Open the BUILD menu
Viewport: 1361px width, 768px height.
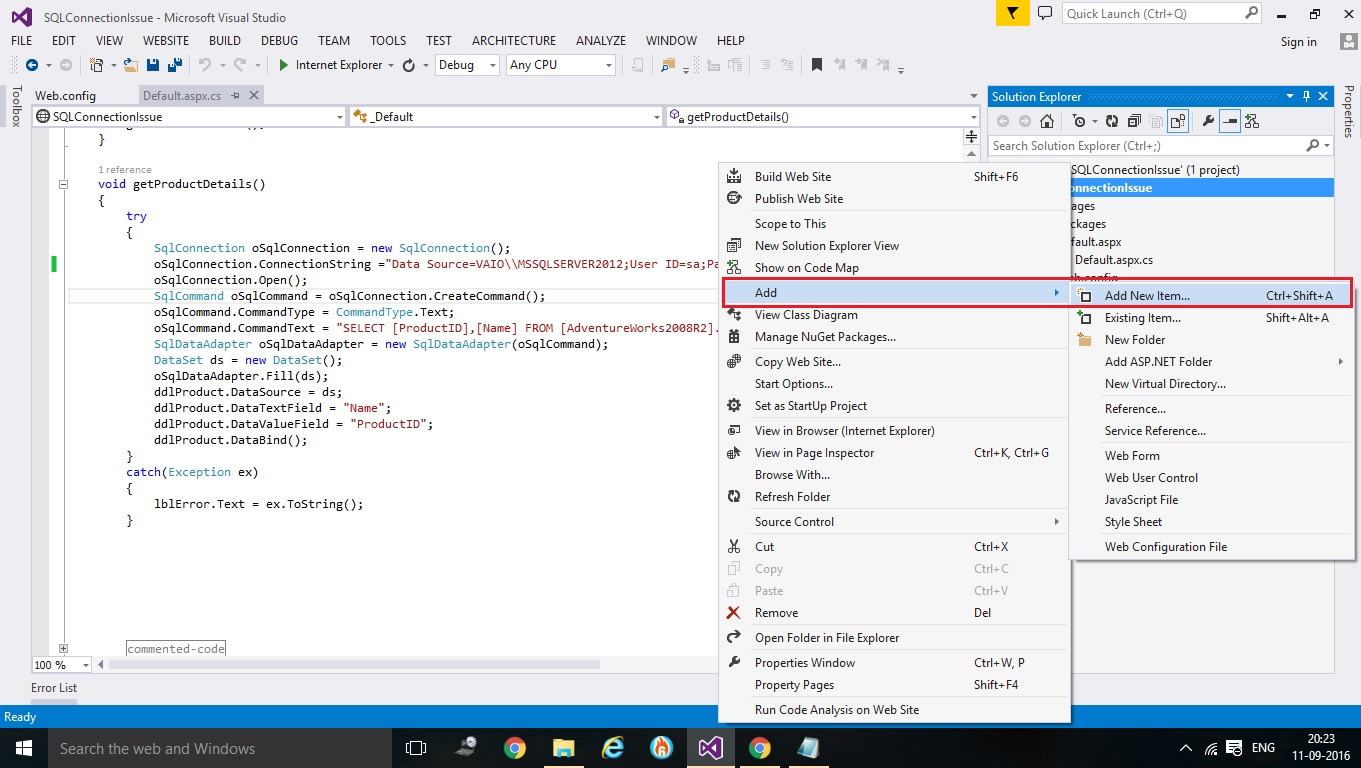(x=225, y=41)
